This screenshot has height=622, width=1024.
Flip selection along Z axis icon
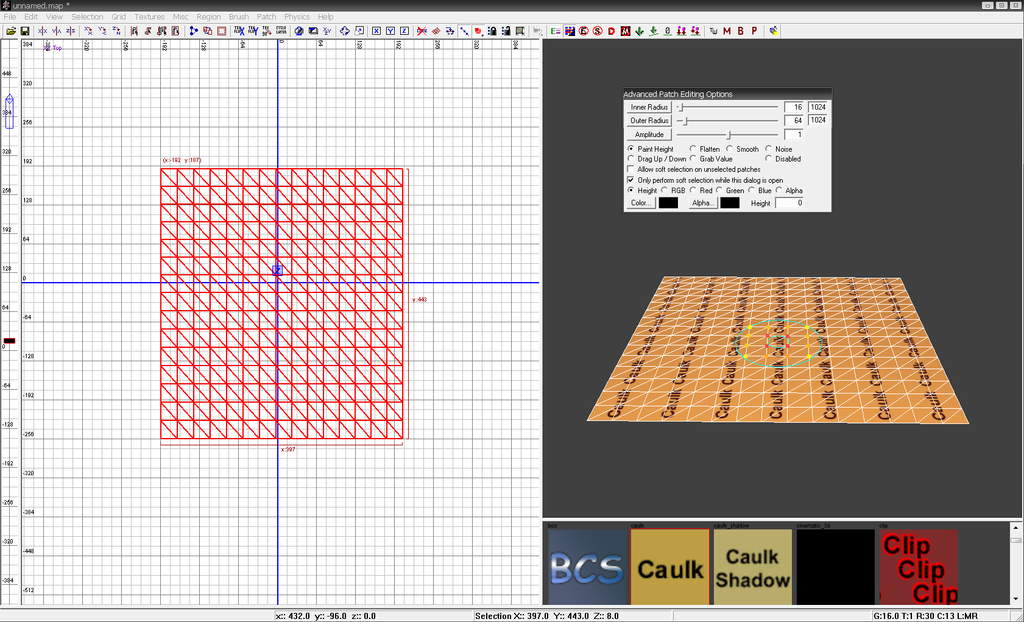[x=71, y=31]
